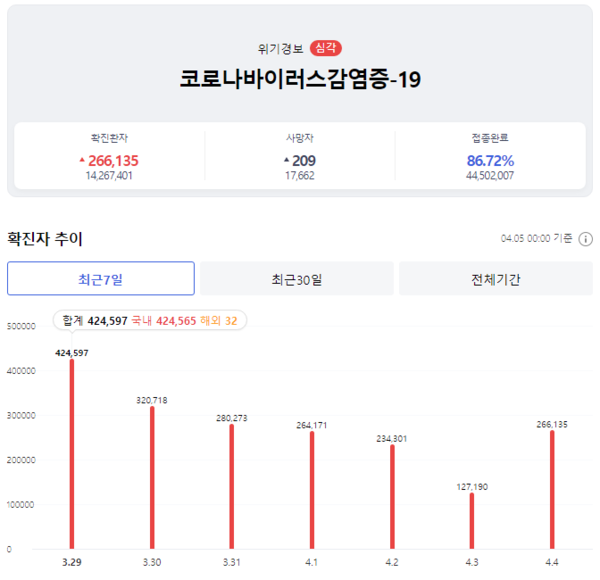
Task: Select the 4.4 bar in chart
Action: pyautogui.click(x=552, y=490)
